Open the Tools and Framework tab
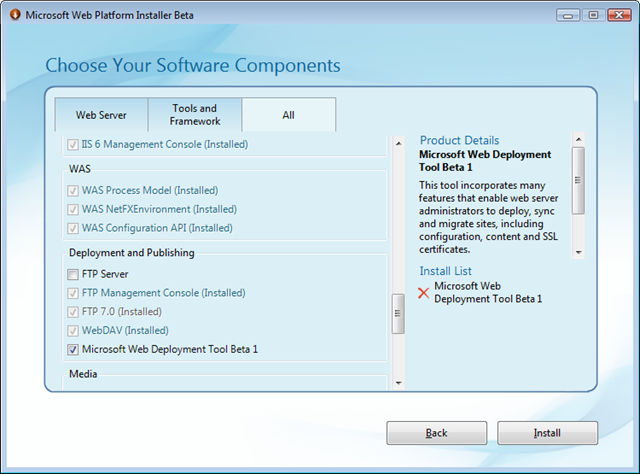640x474 pixels. click(195, 115)
